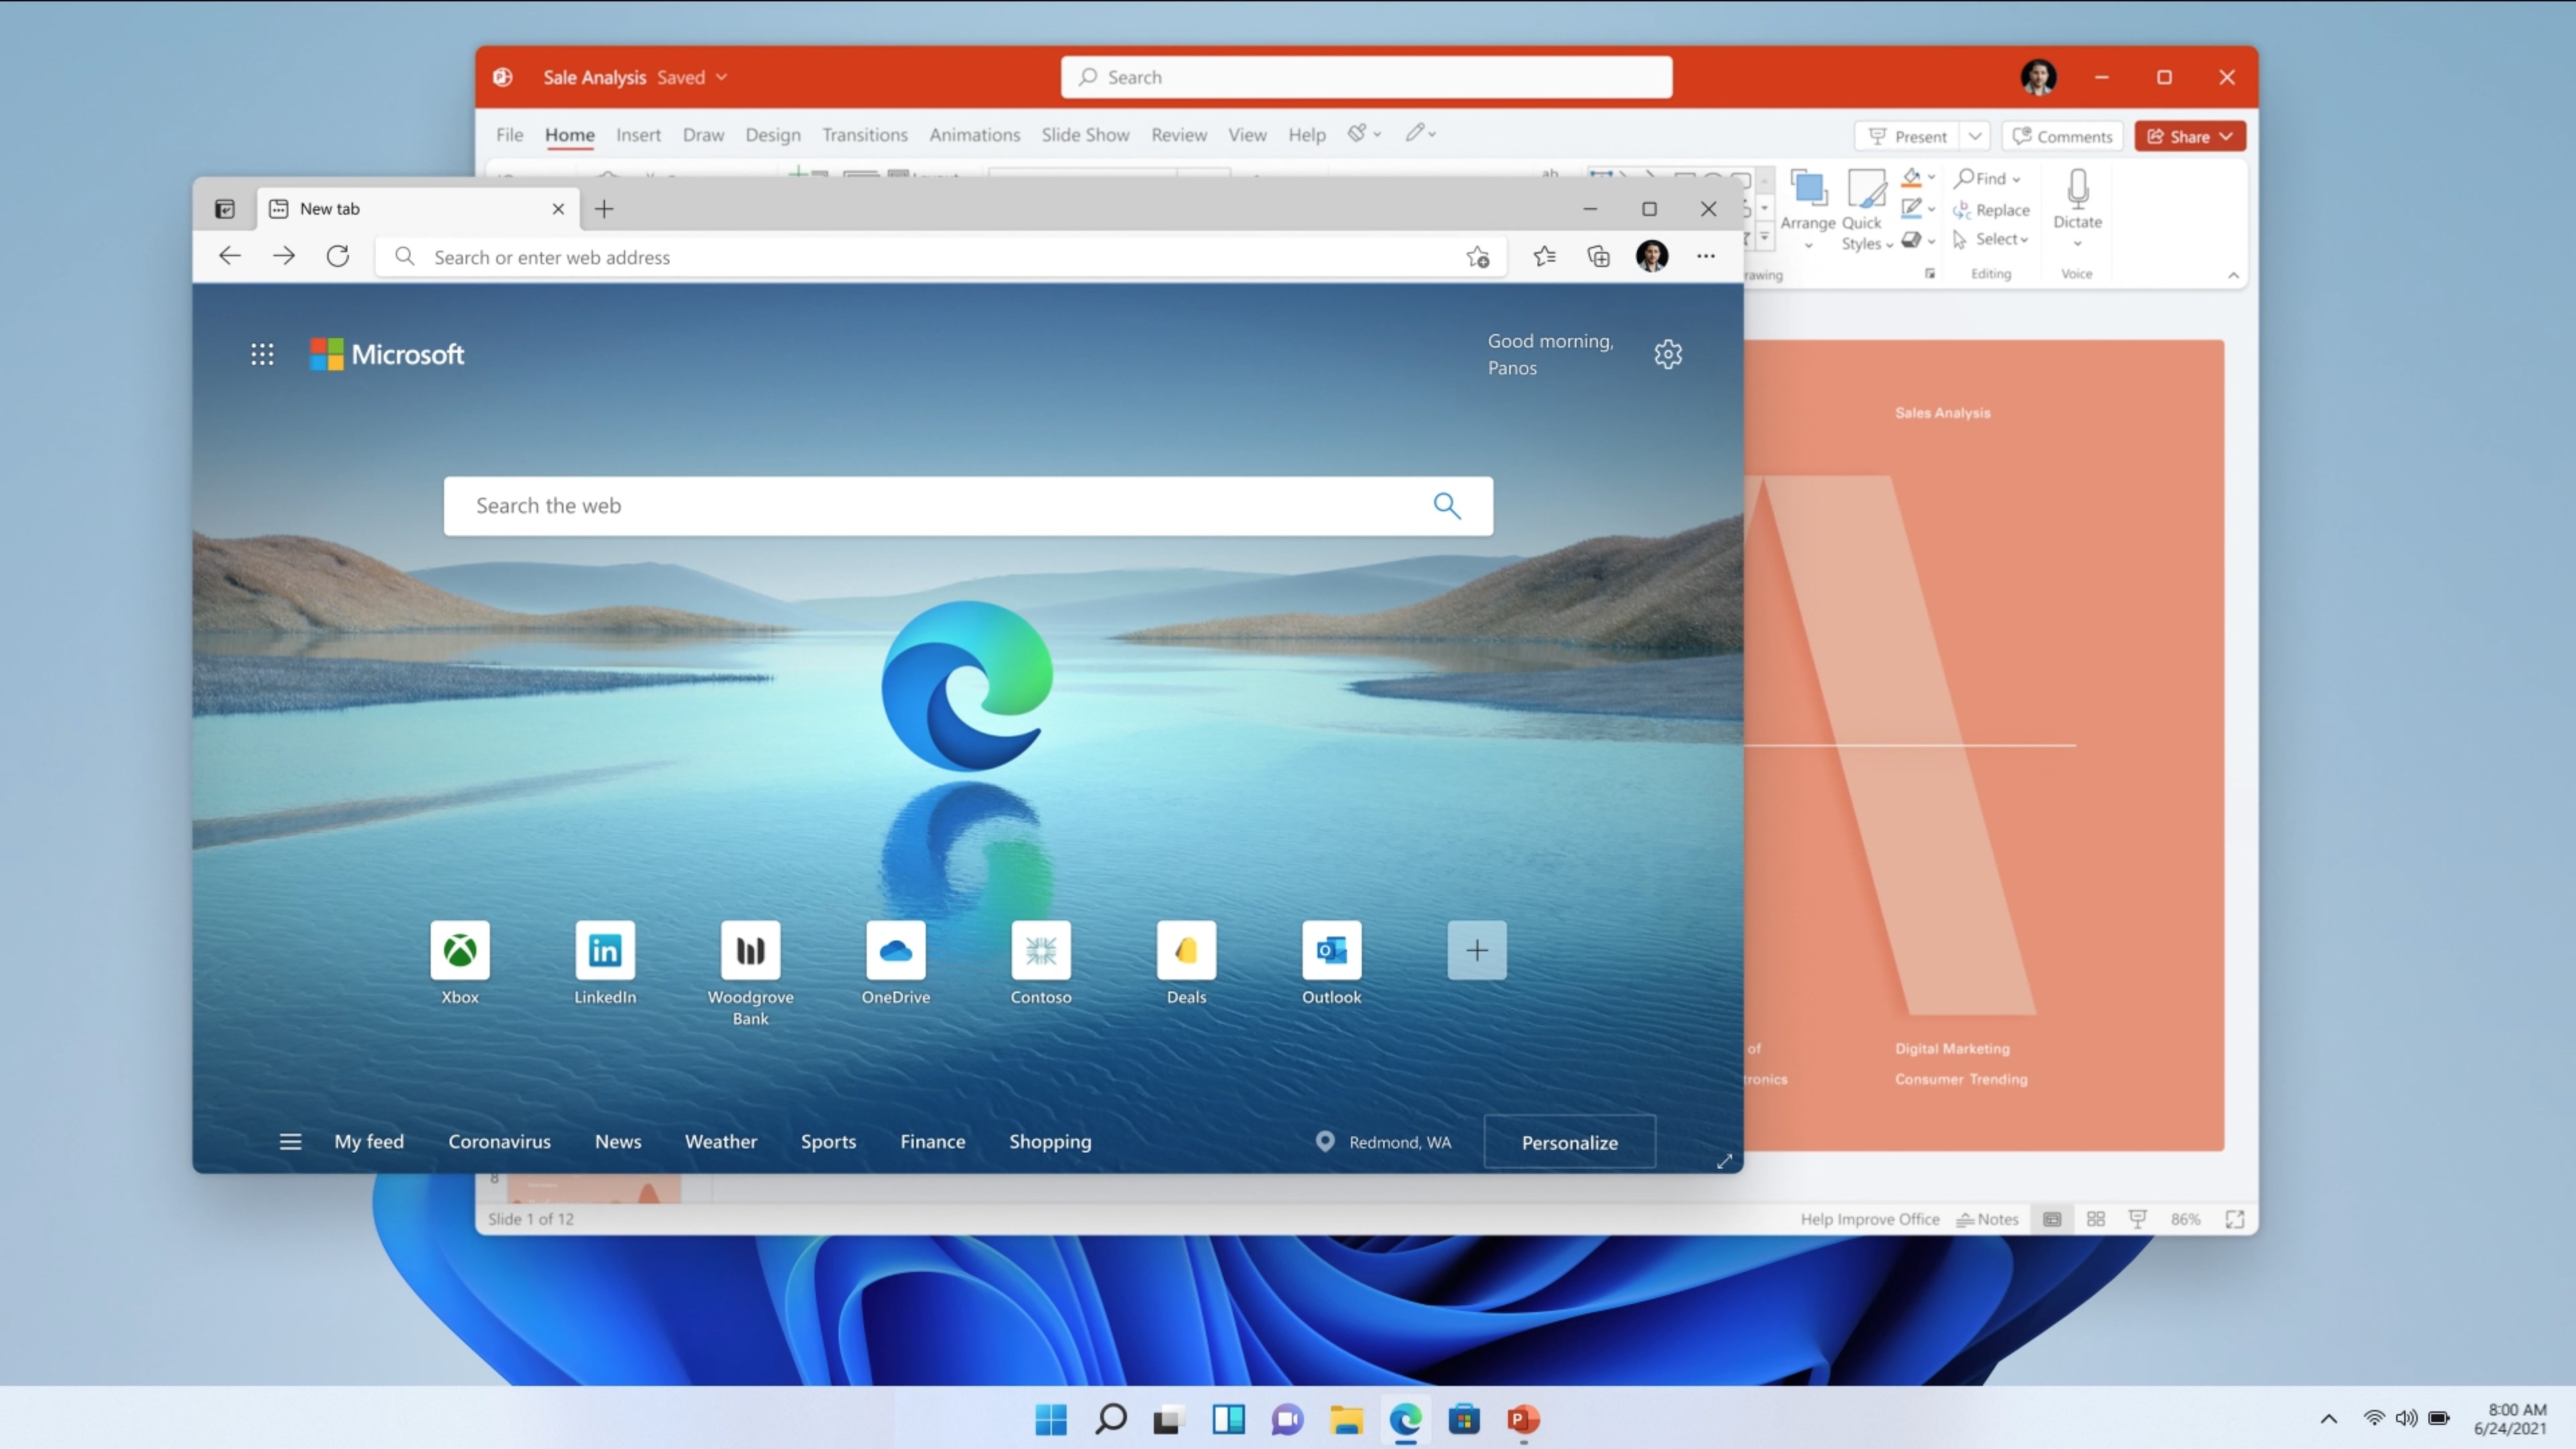Click the web search magnifier button
This screenshot has width=2576, height=1449.
(1447, 505)
